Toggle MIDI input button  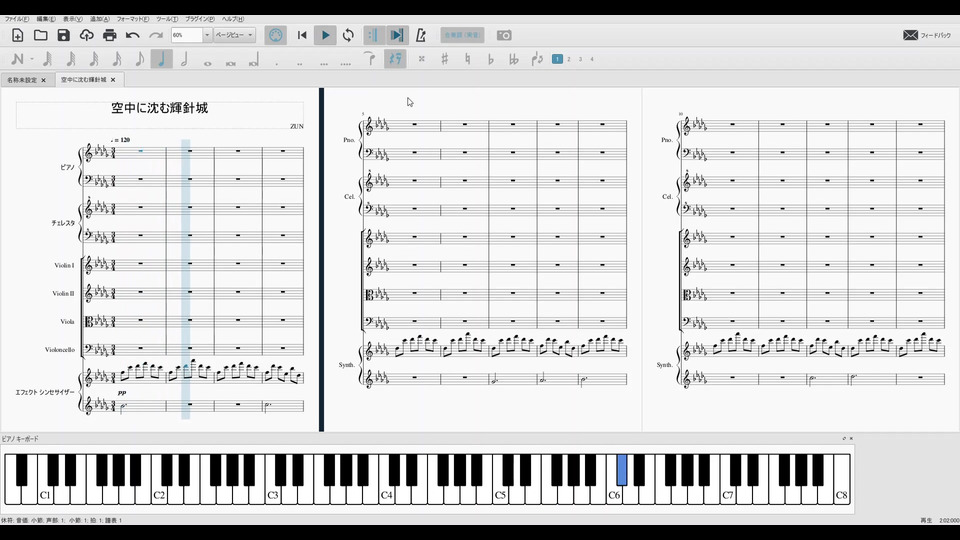click(x=276, y=35)
